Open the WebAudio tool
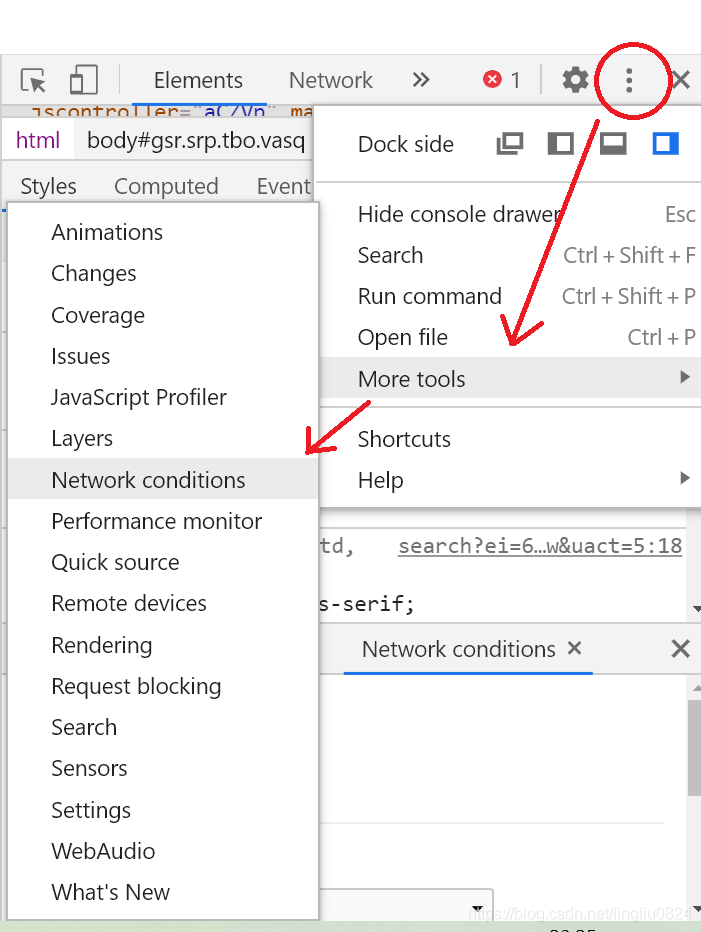 163,851
